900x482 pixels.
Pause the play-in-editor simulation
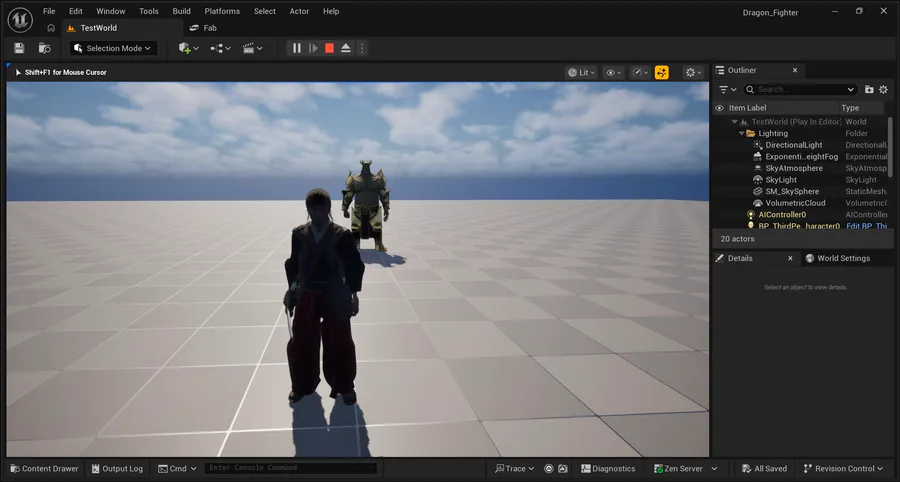[x=297, y=48]
